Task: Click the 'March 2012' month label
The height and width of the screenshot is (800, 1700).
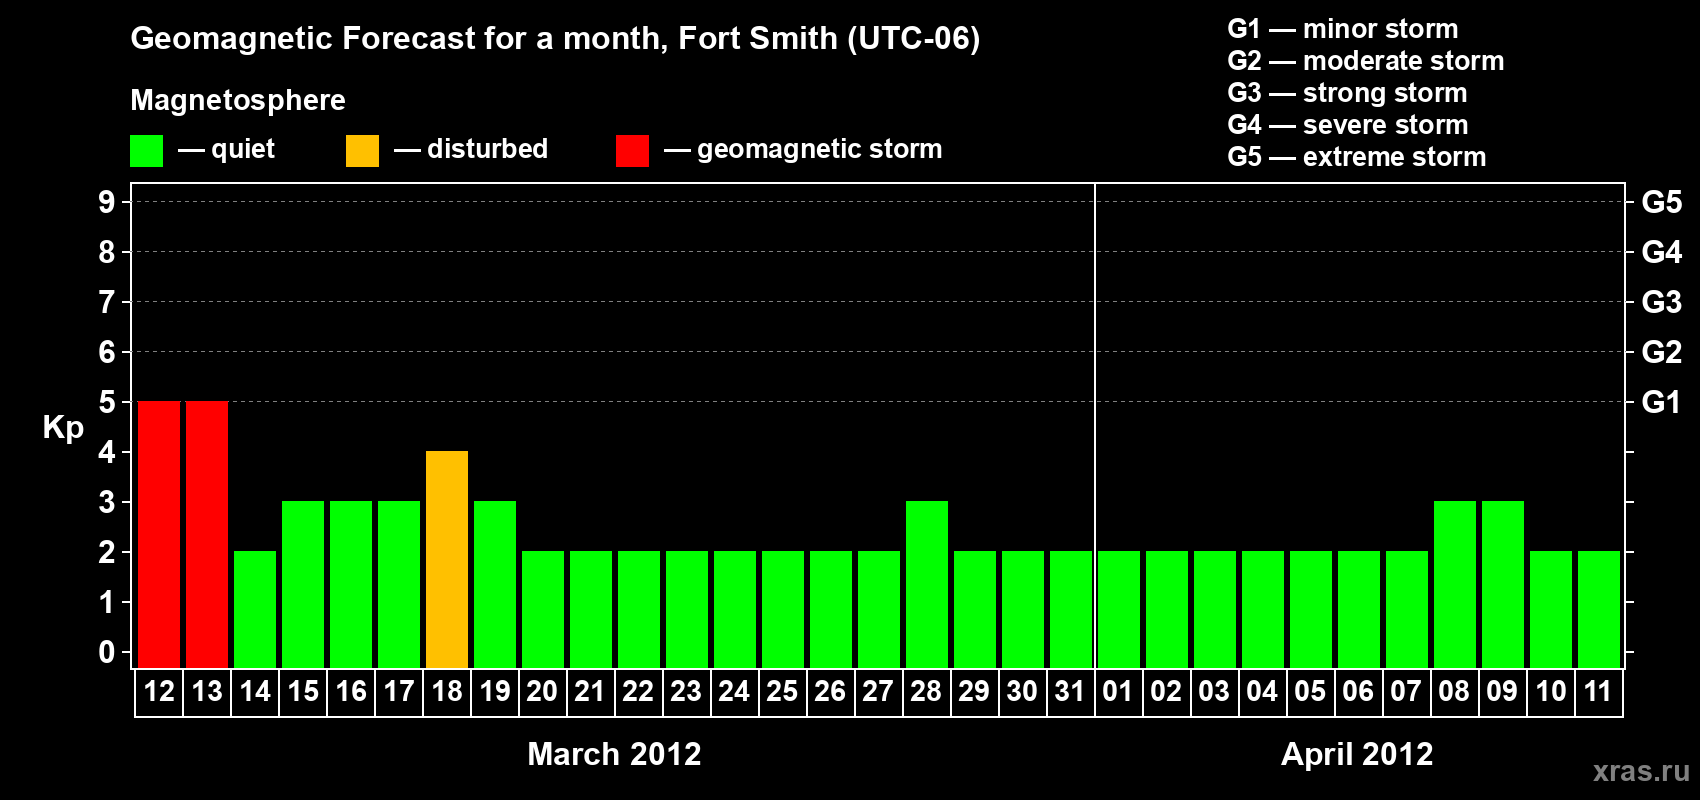Action: pyautogui.click(x=614, y=754)
